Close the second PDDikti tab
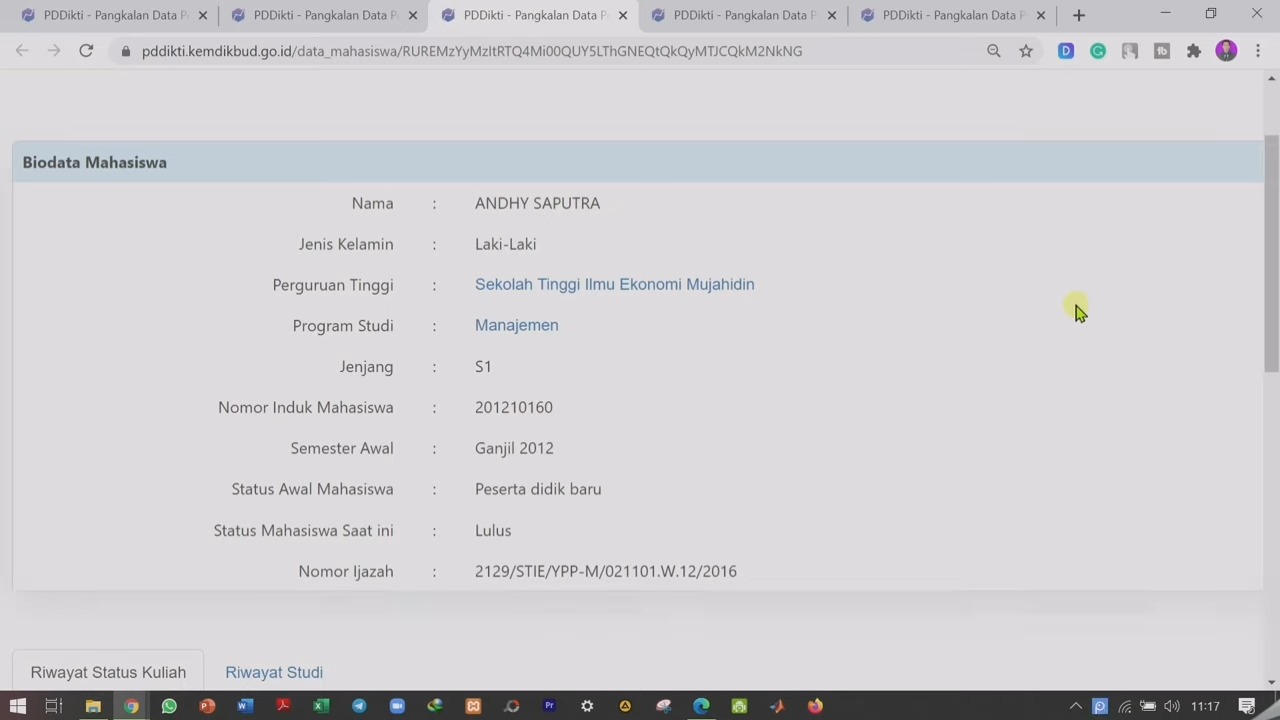Image resolution: width=1280 pixels, height=720 pixels. tap(412, 15)
